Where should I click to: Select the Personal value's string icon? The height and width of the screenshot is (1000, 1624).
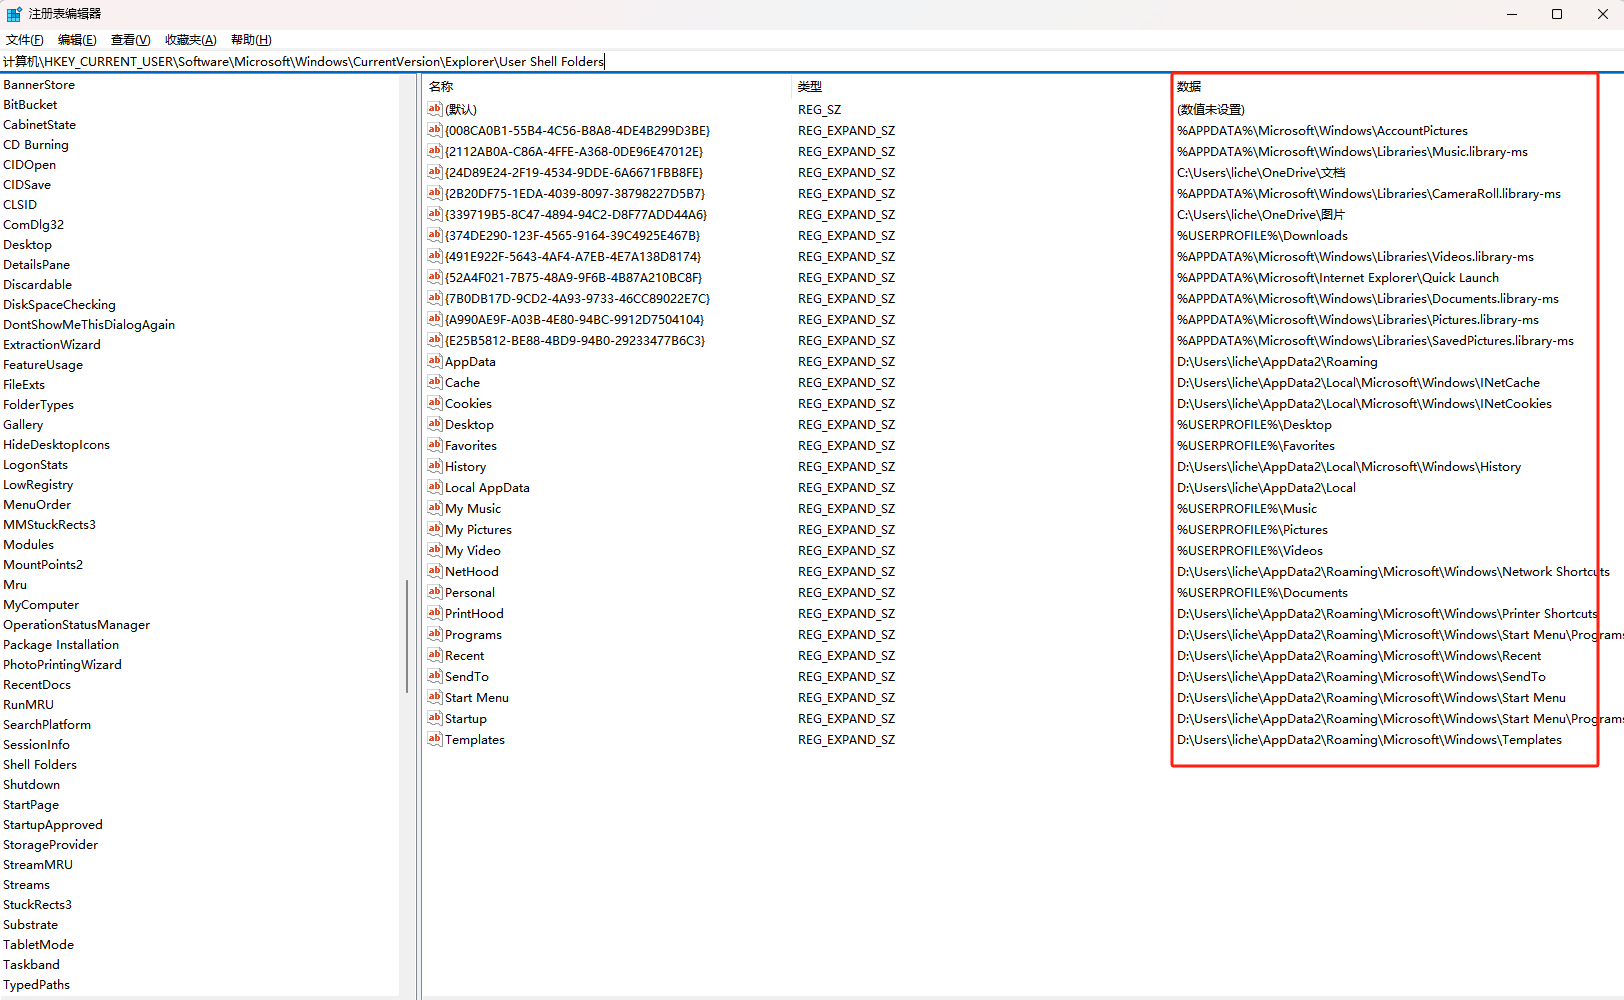[x=433, y=592]
